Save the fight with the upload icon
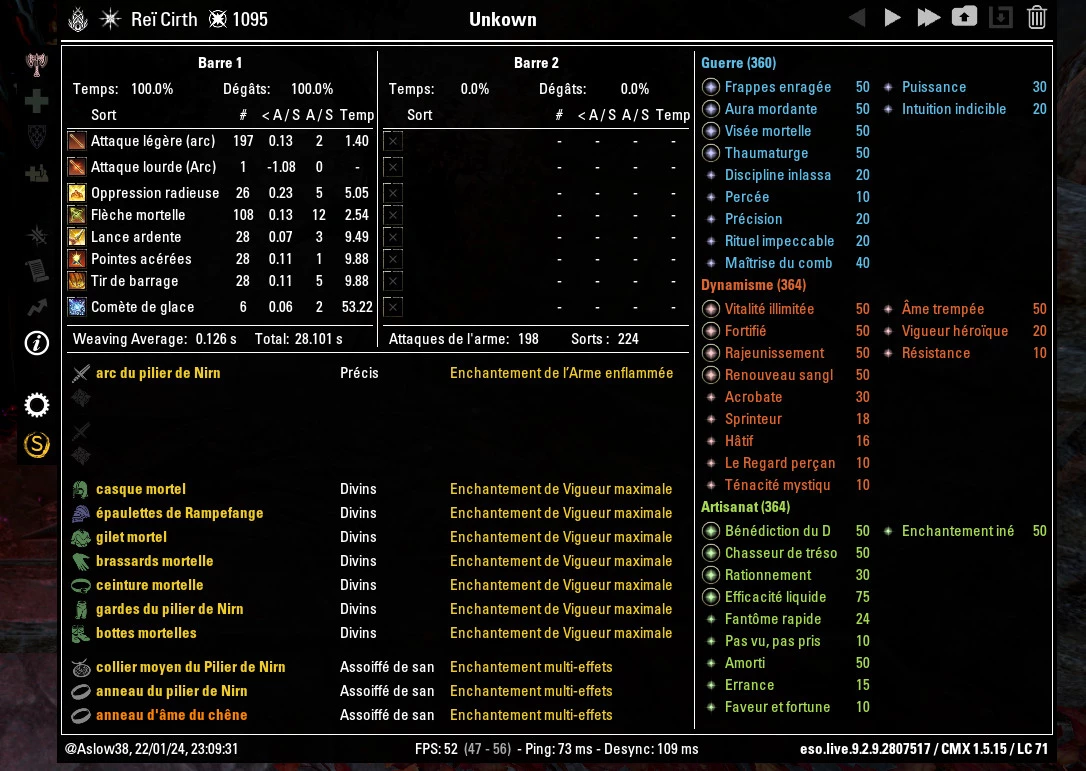Viewport: 1086px width, 771px height. [x=964, y=17]
